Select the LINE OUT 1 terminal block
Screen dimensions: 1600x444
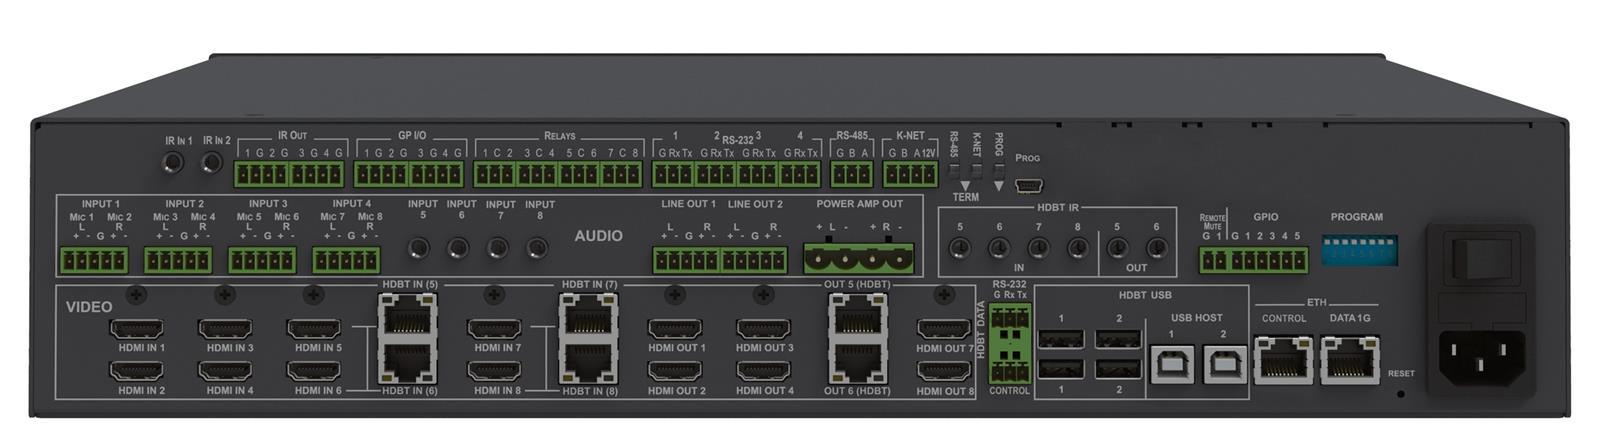click(x=687, y=260)
